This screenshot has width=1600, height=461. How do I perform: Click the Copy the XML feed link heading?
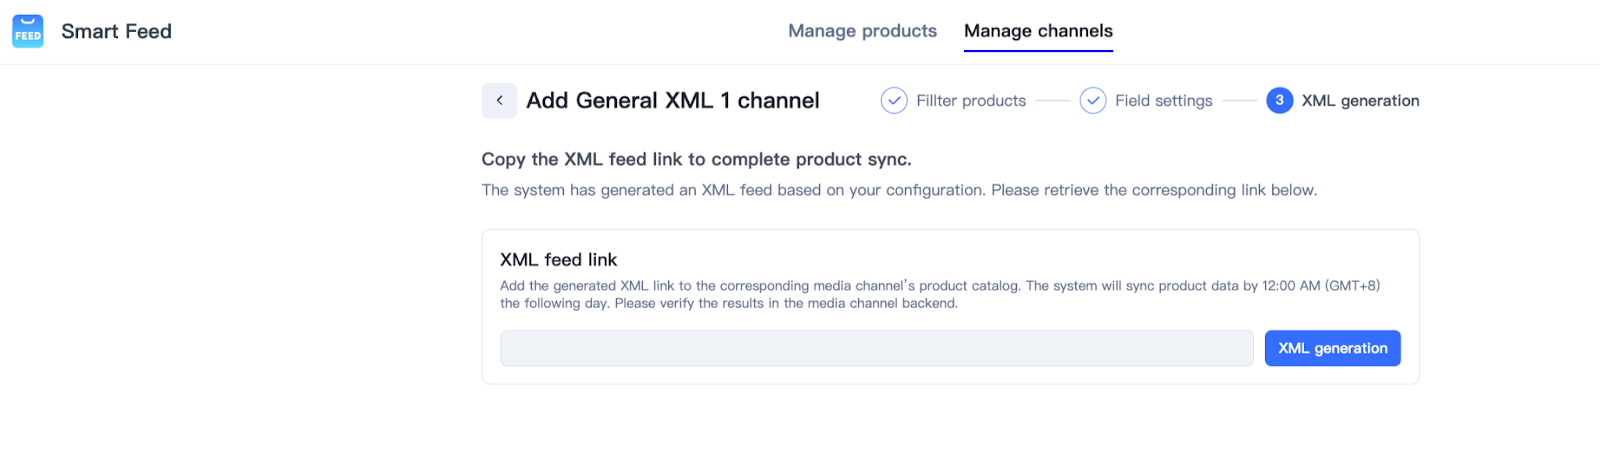point(696,159)
